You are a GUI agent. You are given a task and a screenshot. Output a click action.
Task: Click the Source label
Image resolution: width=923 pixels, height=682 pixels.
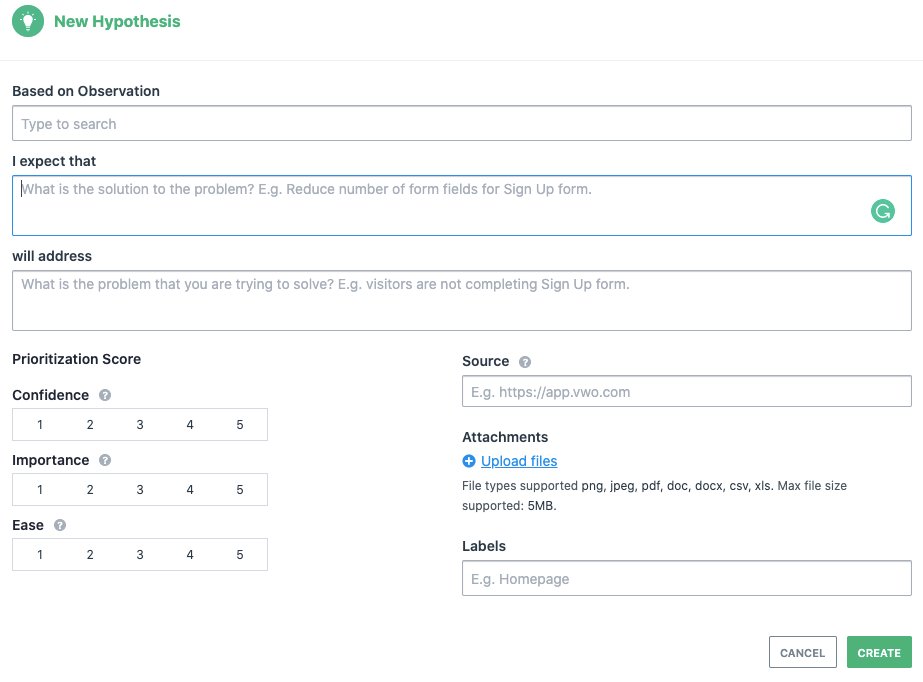(486, 361)
